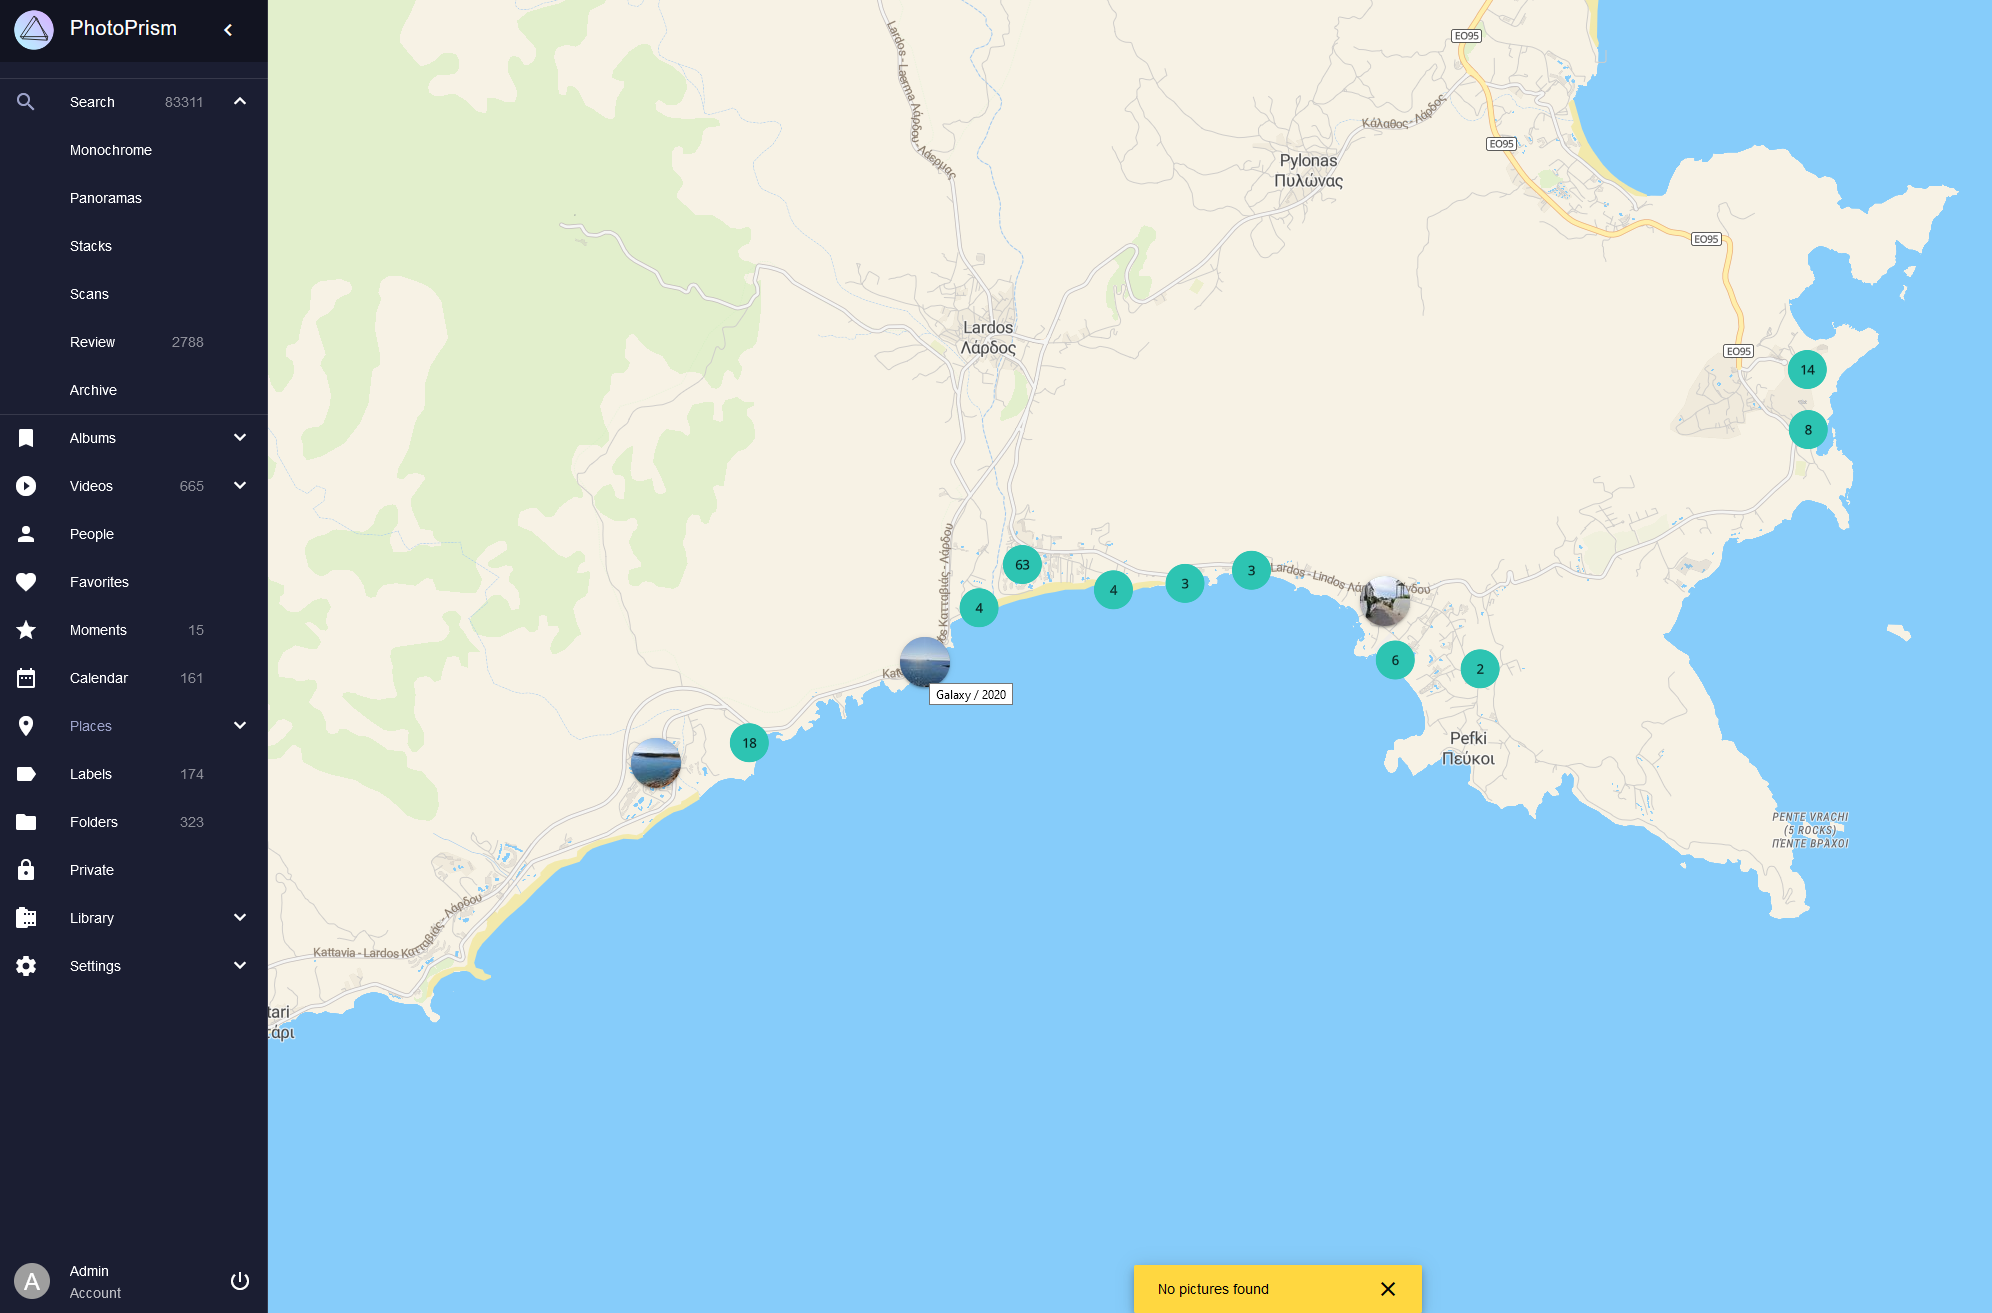Image resolution: width=1992 pixels, height=1313 pixels.
Task: Expand the Settings submenu chevron
Action: click(240, 965)
